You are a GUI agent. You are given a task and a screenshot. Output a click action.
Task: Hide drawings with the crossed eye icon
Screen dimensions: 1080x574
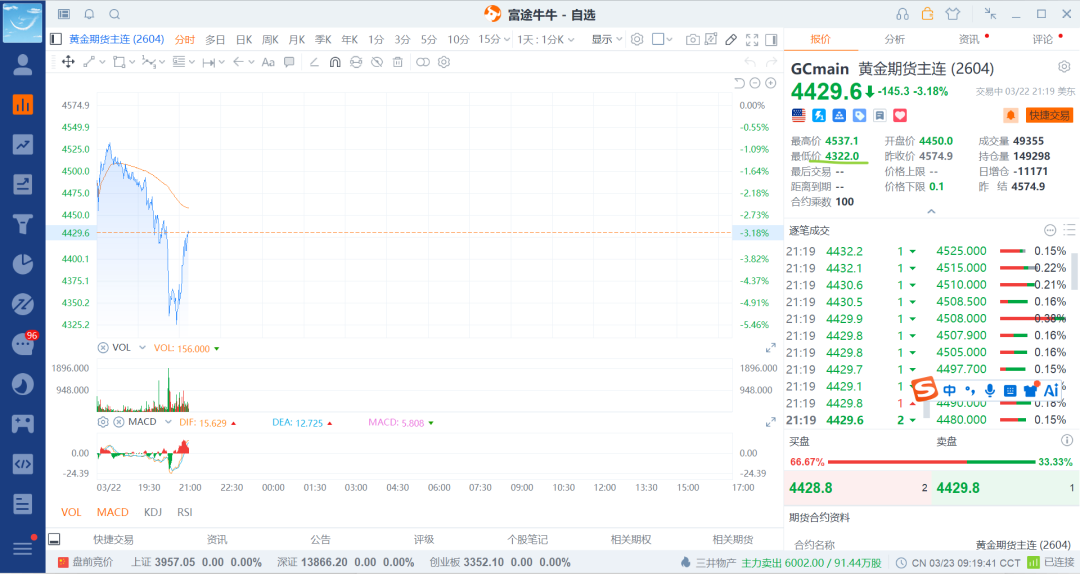(377, 62)
